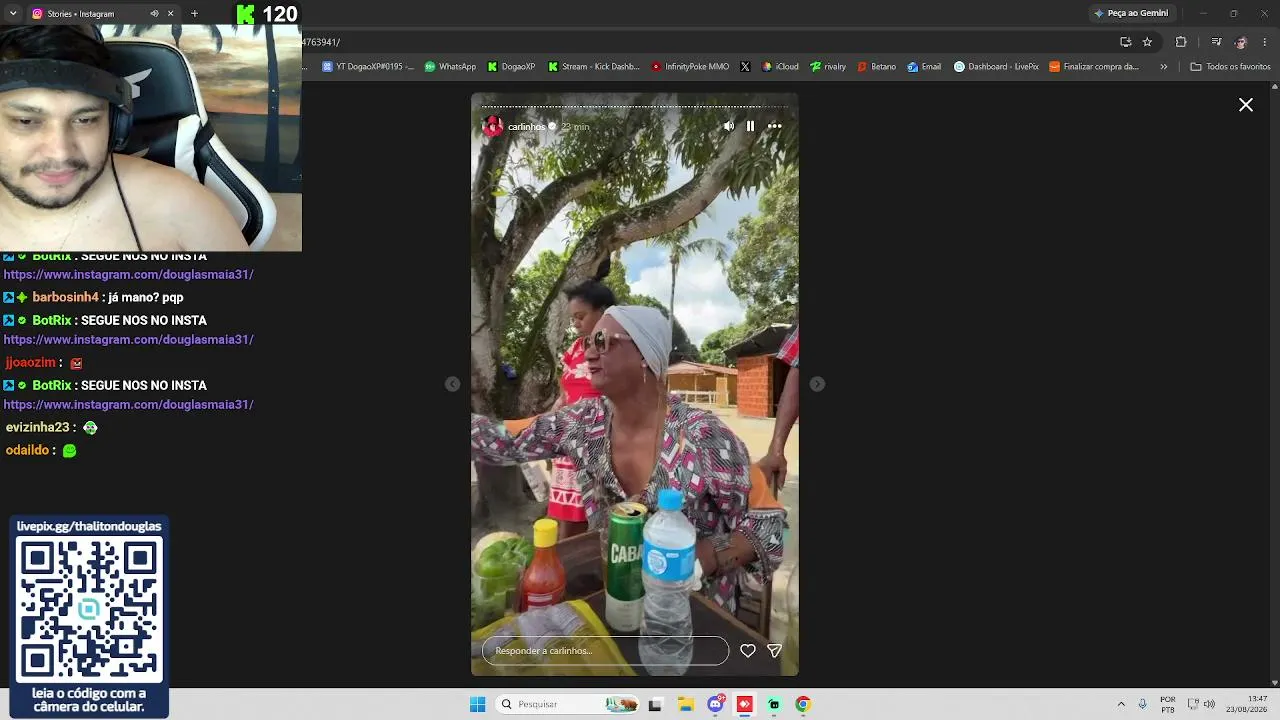Open the media controls icon in toolbar
This screenshot has width=1280, height=720.
(1216, 42)
